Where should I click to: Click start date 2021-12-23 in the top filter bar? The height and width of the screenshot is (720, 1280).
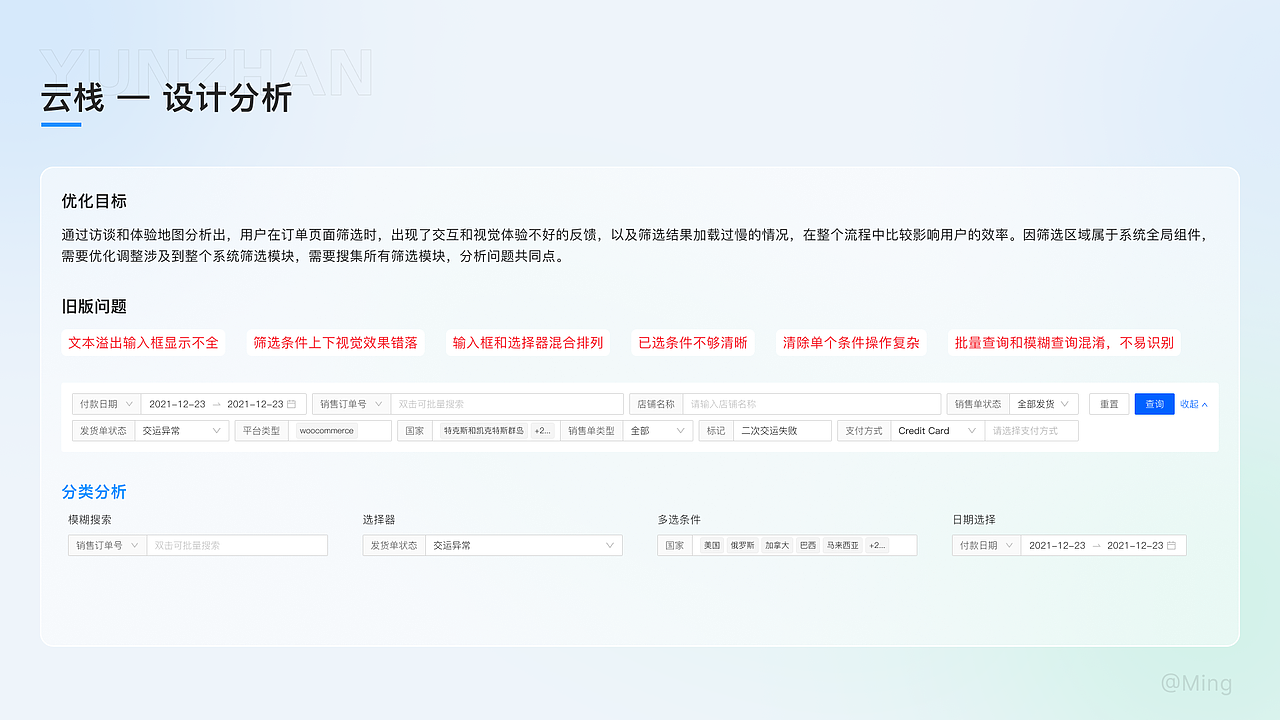click(178, 404)
